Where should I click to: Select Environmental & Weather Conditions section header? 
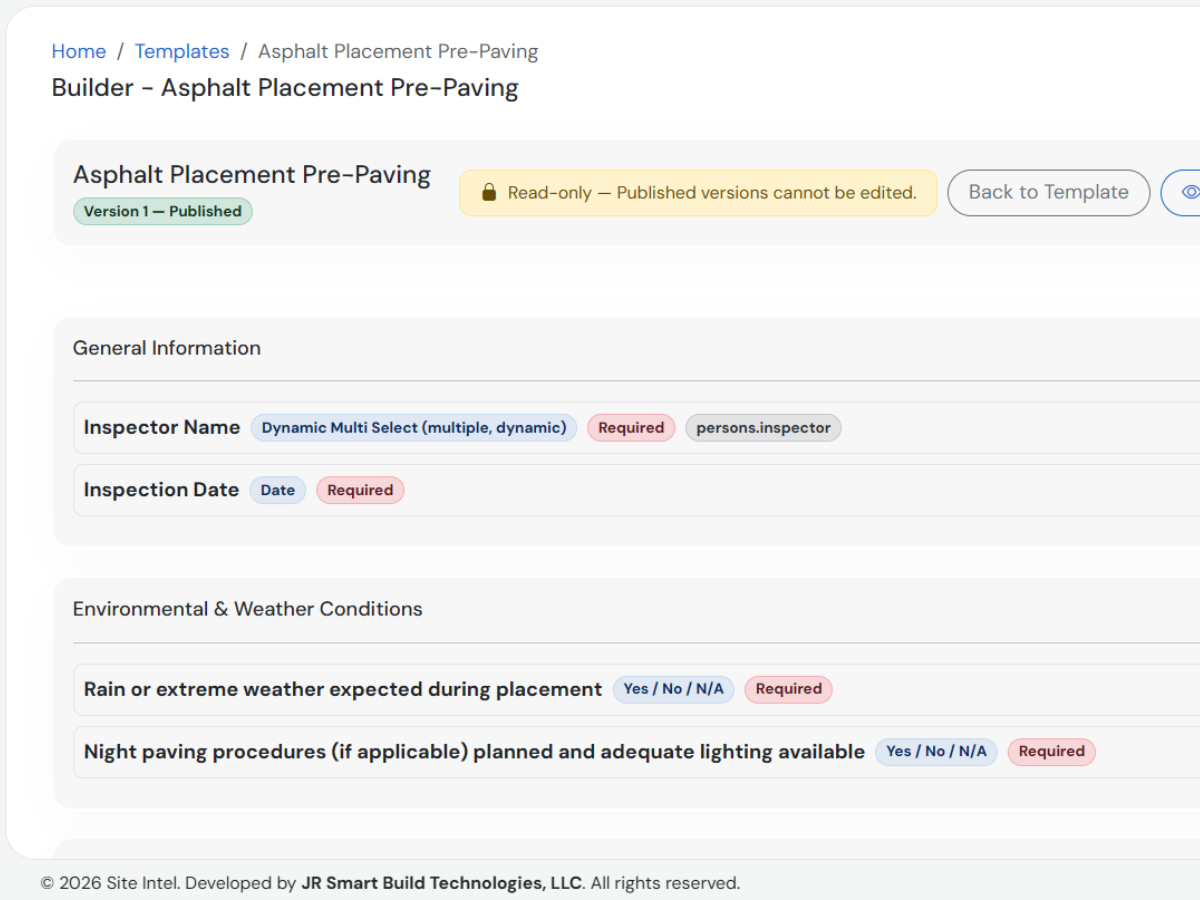tap(248, 609)
